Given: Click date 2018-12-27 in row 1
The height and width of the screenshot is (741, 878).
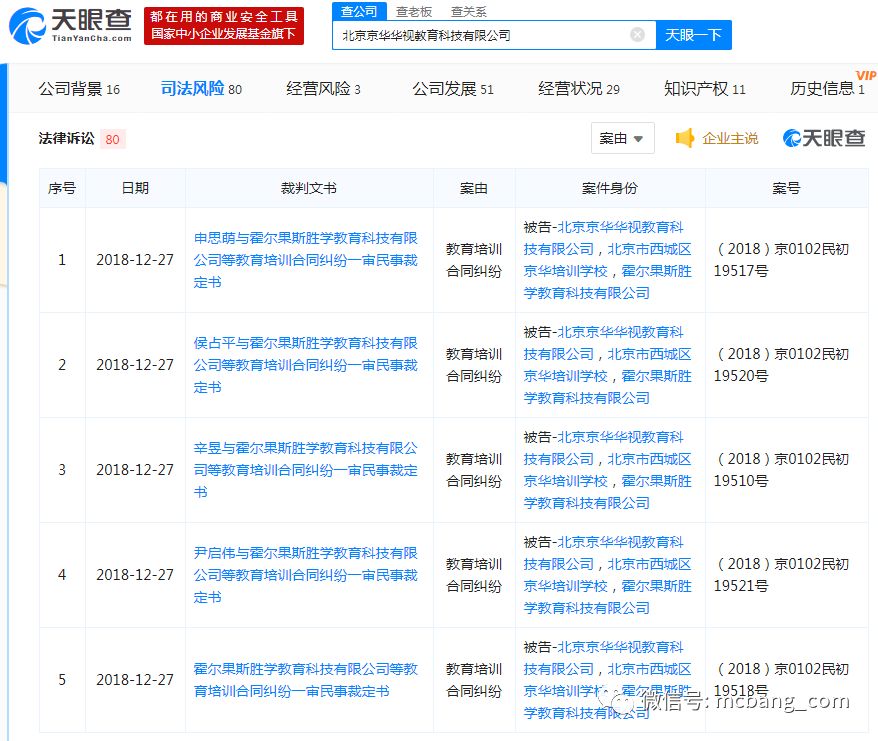Looking at the screenshot, I should pos(135,260).
